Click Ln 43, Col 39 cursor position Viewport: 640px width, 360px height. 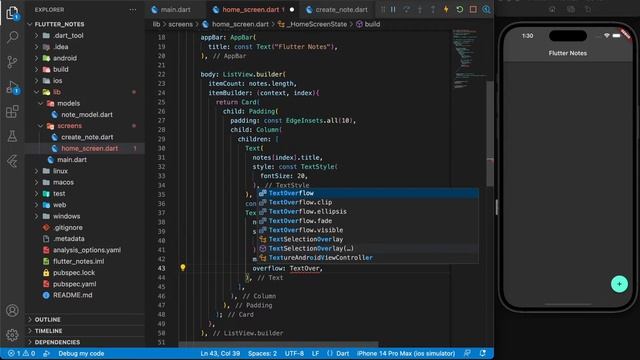220,353
